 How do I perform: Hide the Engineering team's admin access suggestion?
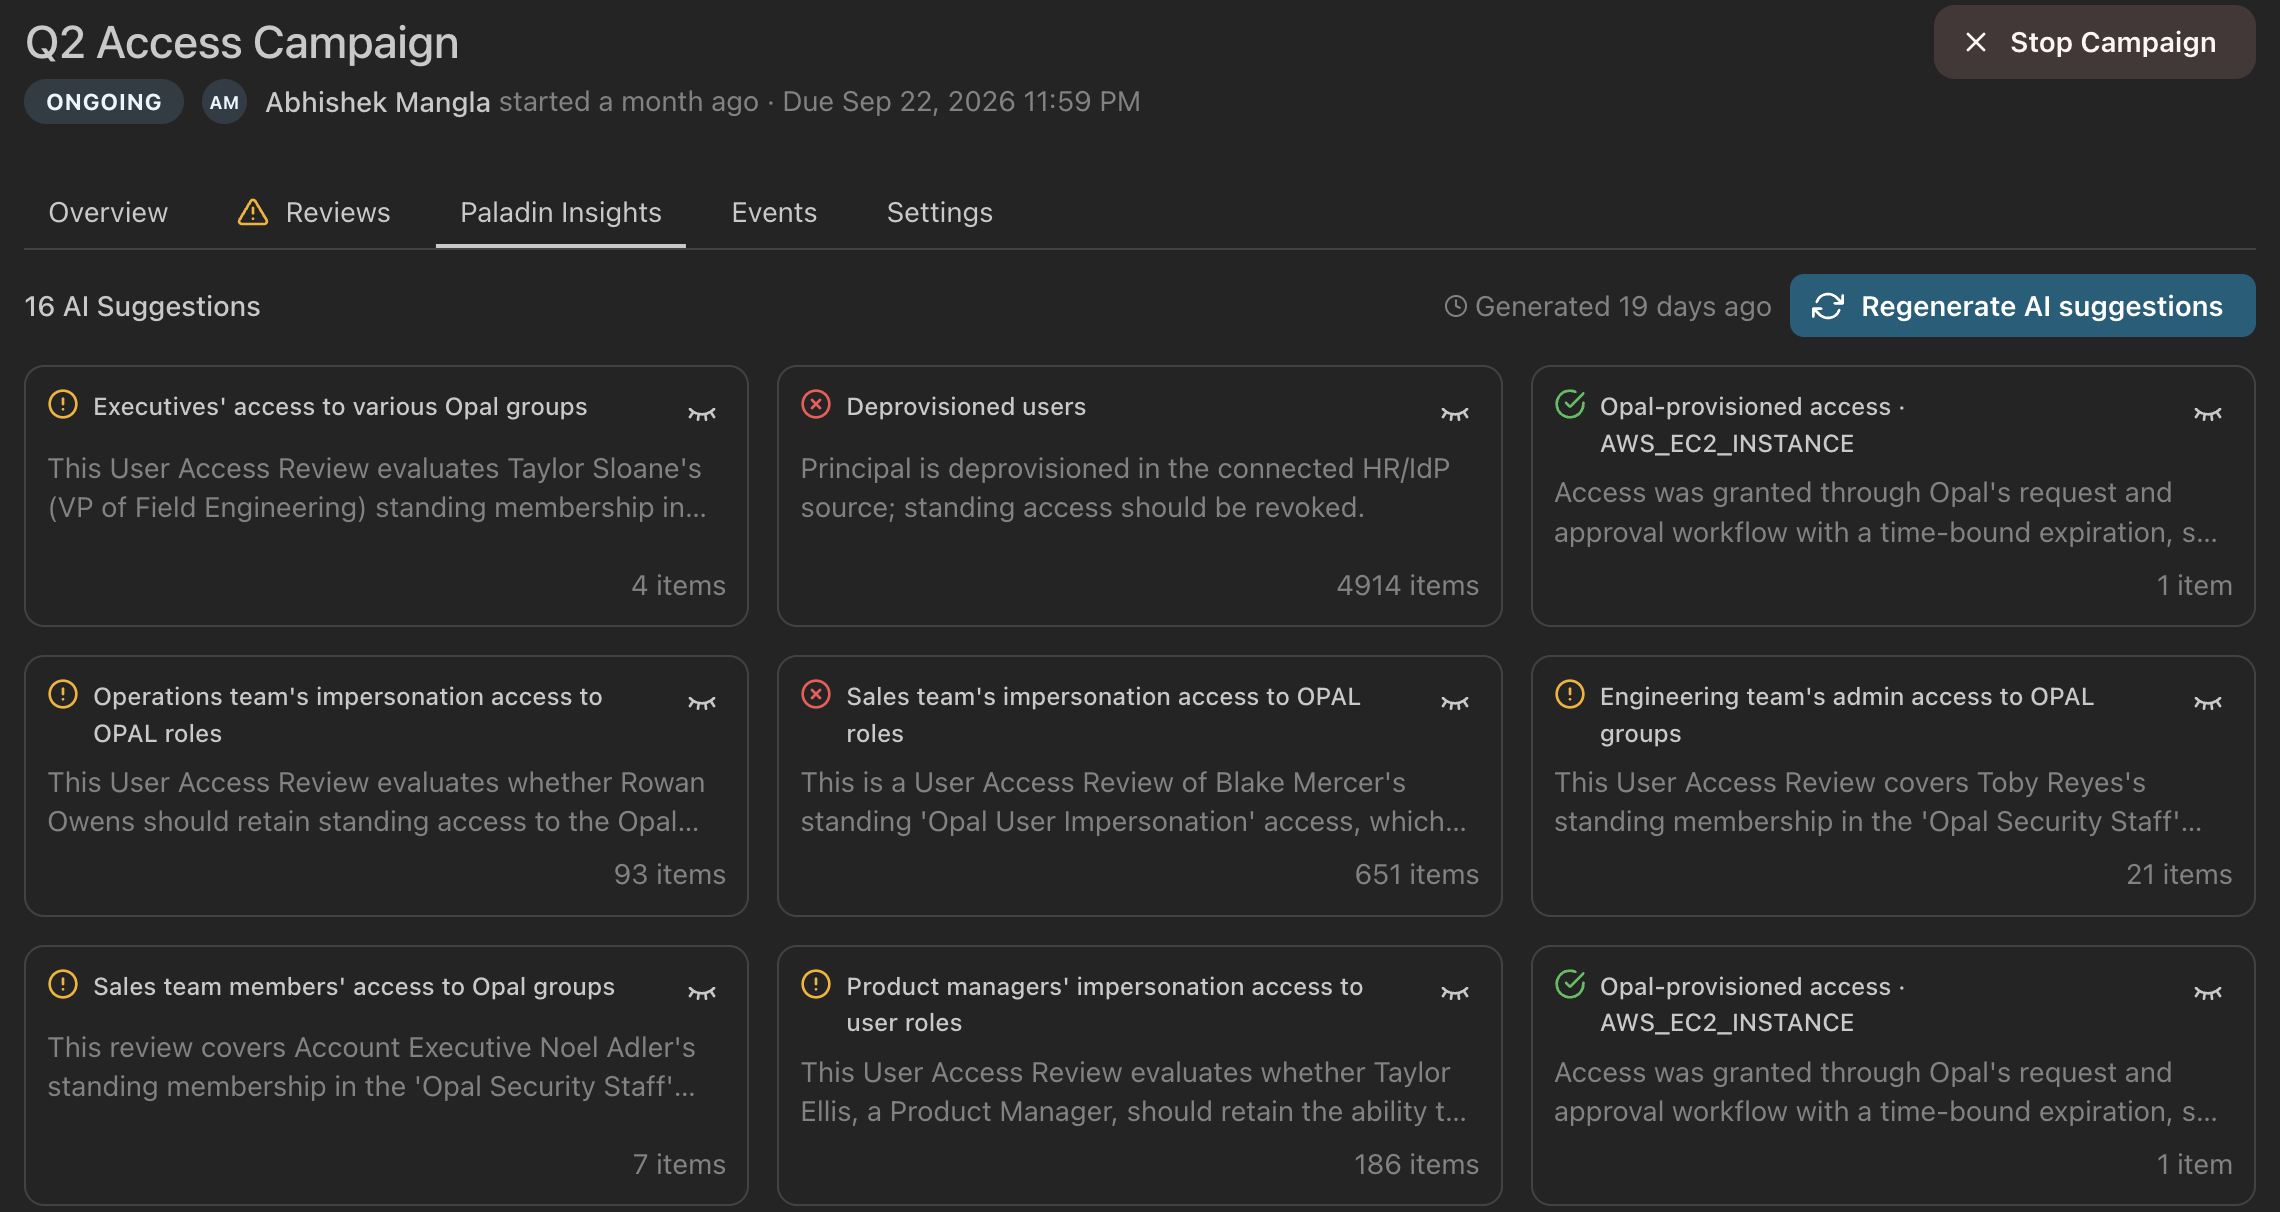[x=2208, y=702]
